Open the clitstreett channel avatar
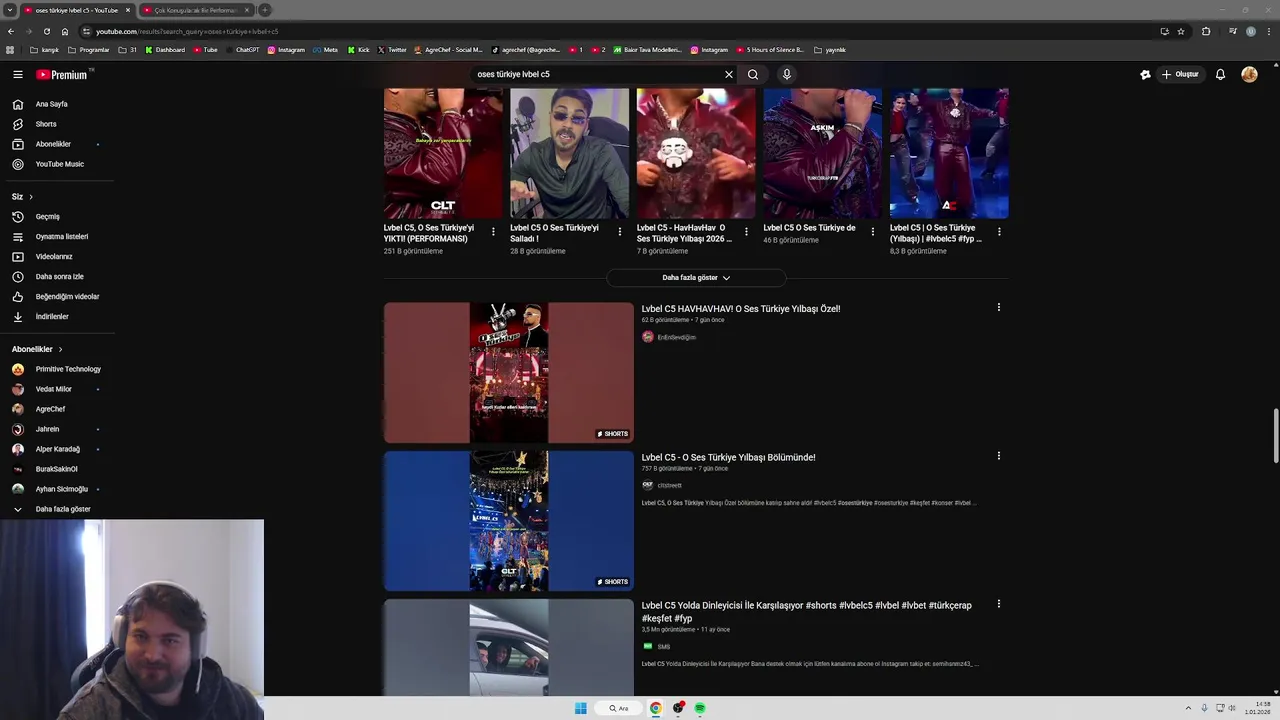Viewport: 1280px width, 720px height. tap(648, 485)
